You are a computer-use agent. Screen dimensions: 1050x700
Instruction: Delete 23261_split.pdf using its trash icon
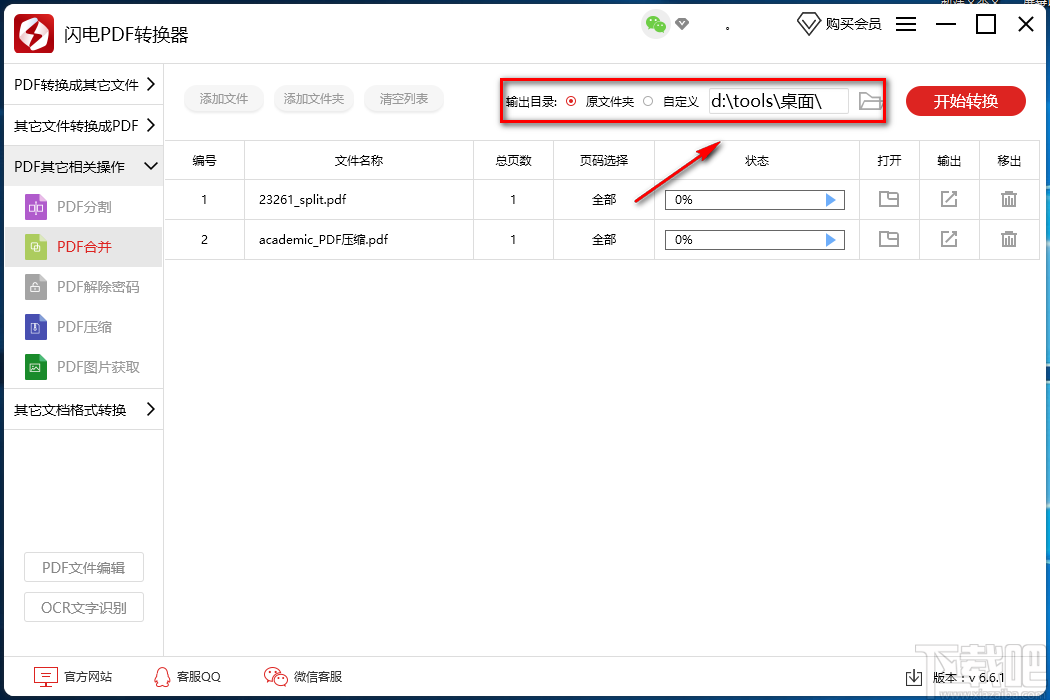point(1009,199)
